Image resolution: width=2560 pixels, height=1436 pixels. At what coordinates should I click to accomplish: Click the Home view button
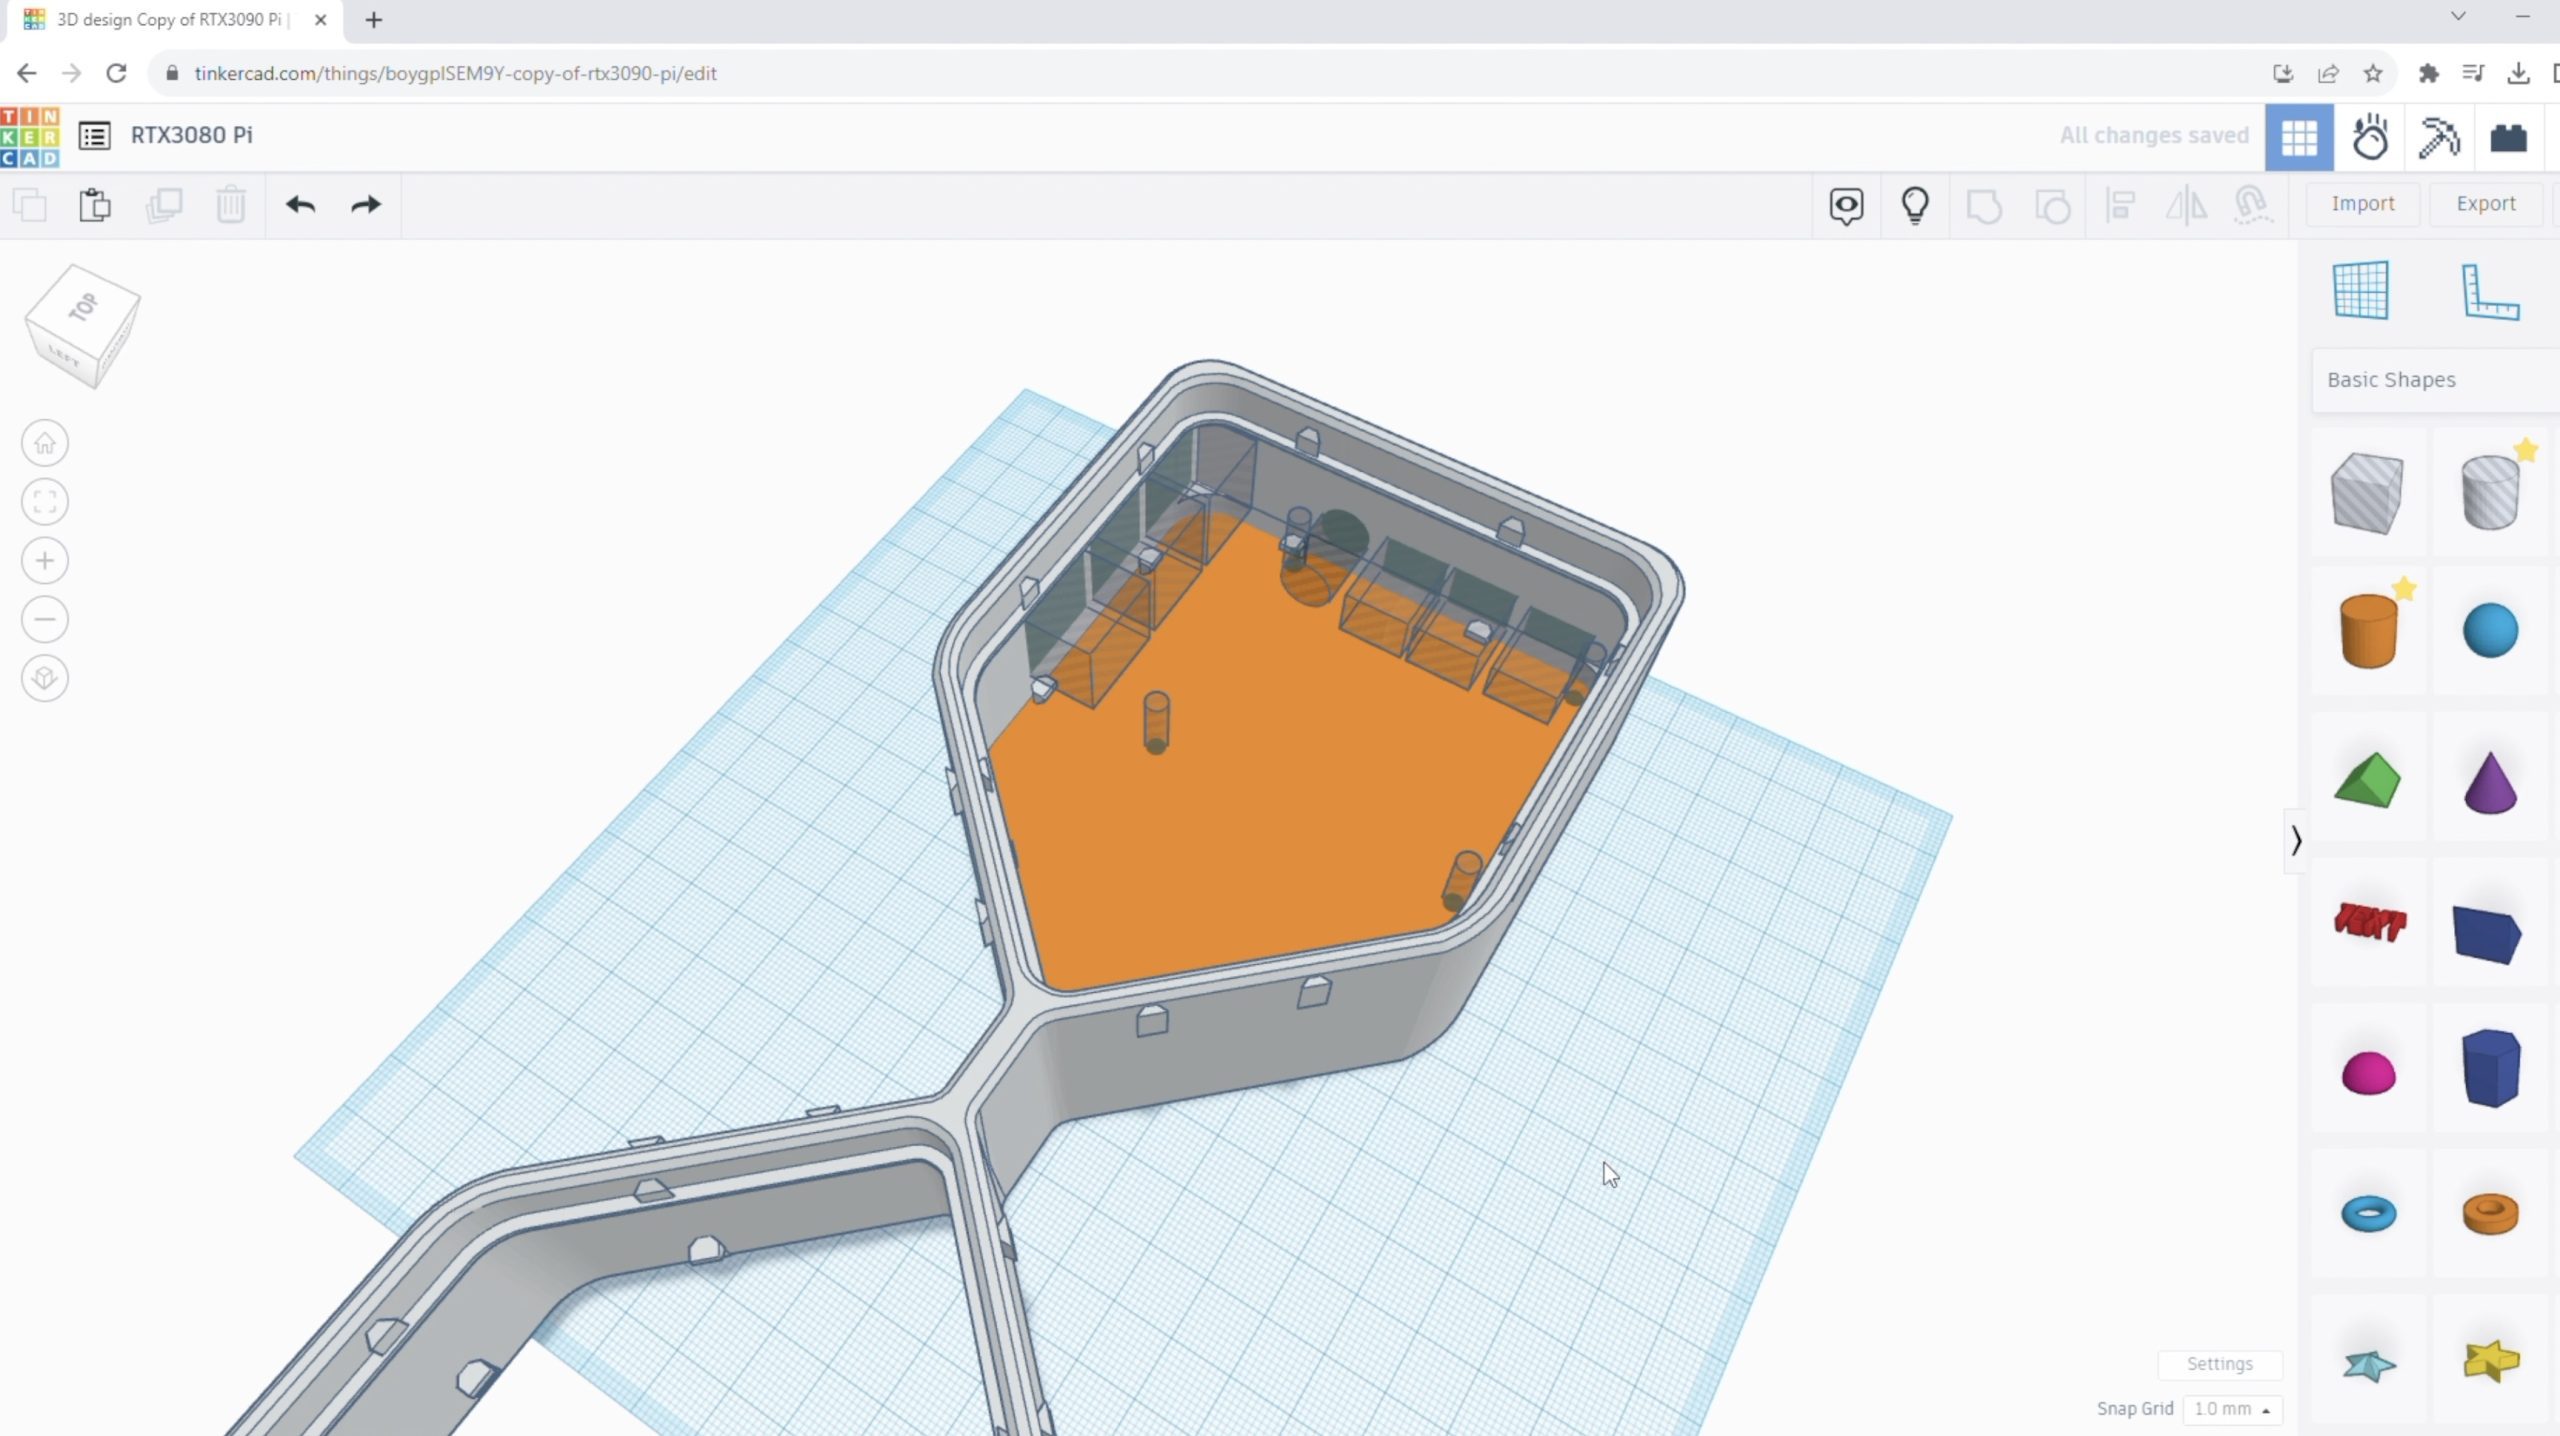(45, 443)
